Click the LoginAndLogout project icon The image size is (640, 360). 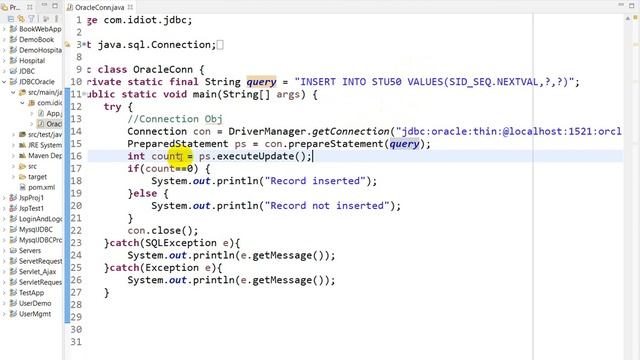click(x=13, y=219)
